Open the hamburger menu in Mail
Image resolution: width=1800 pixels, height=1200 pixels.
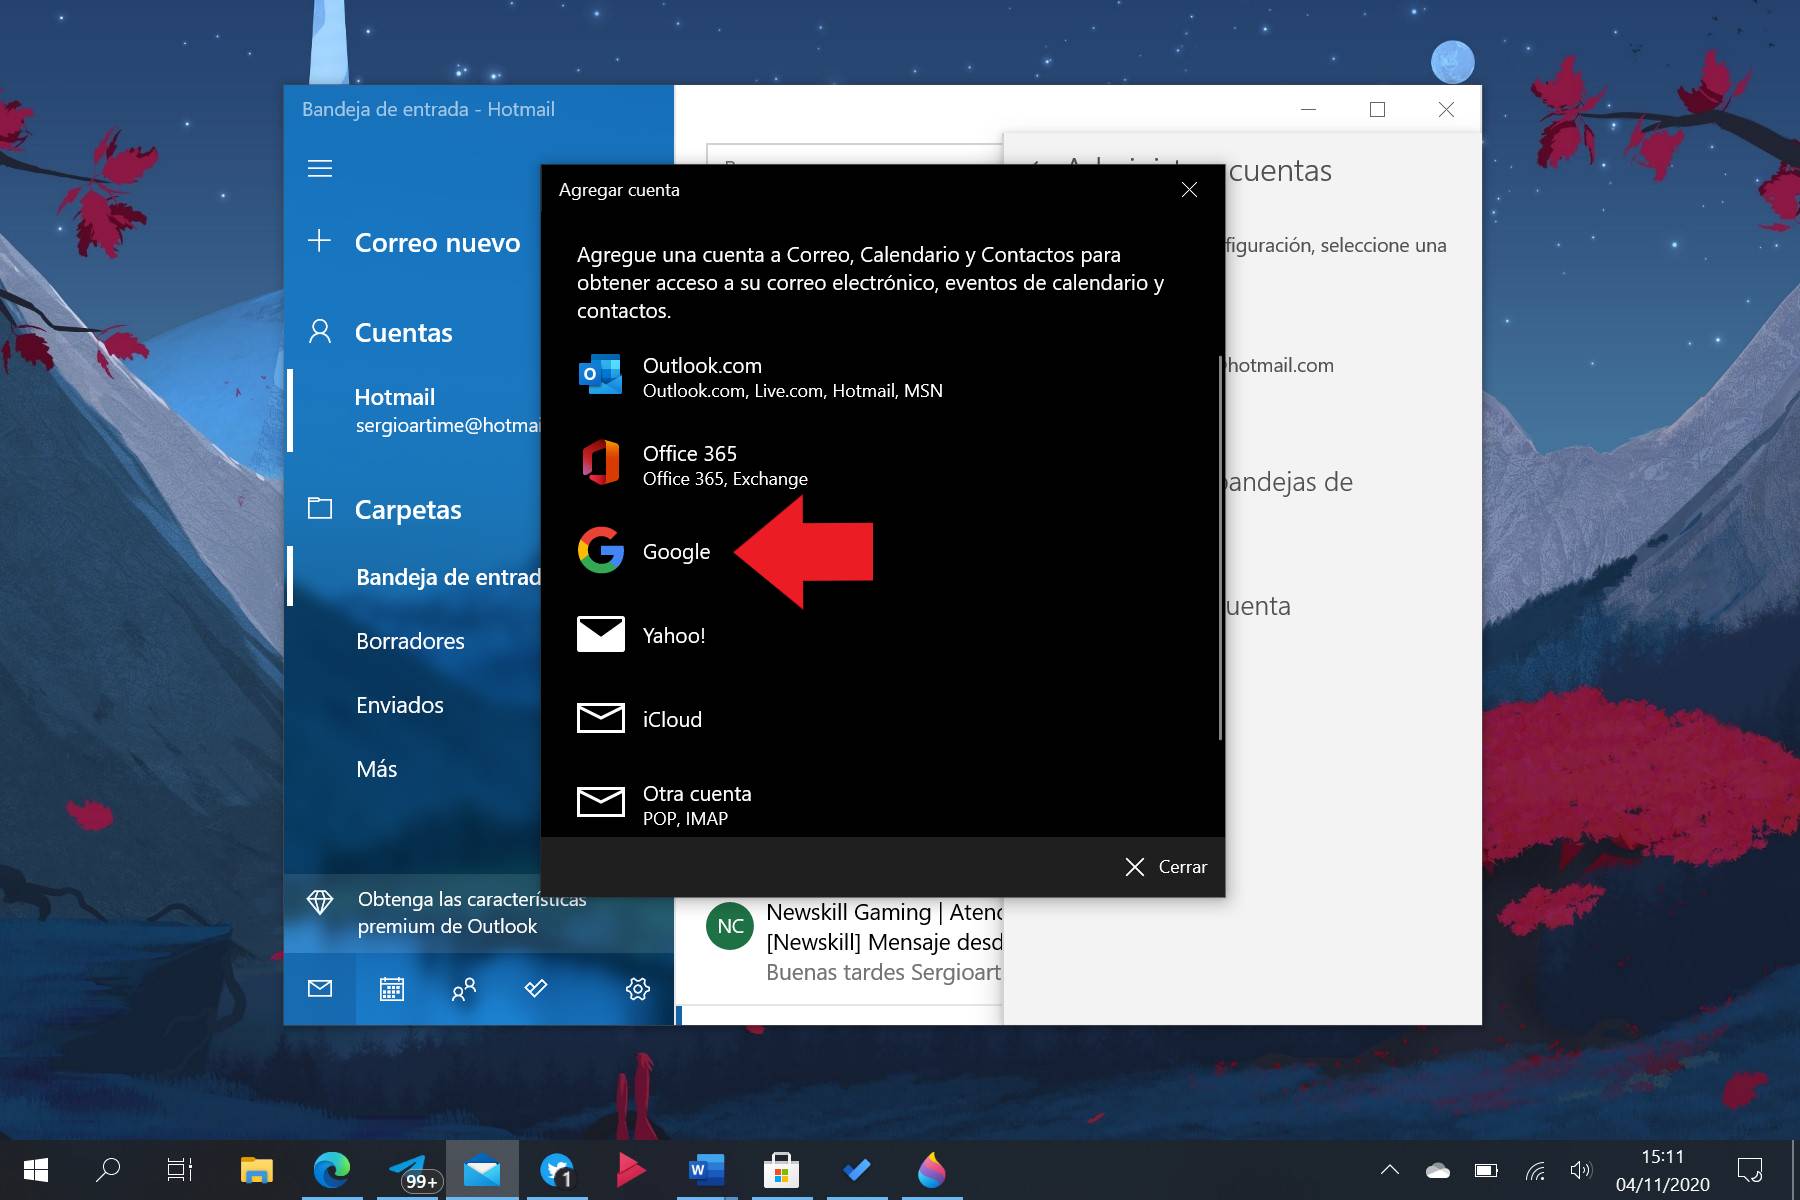tap(320, 168)
